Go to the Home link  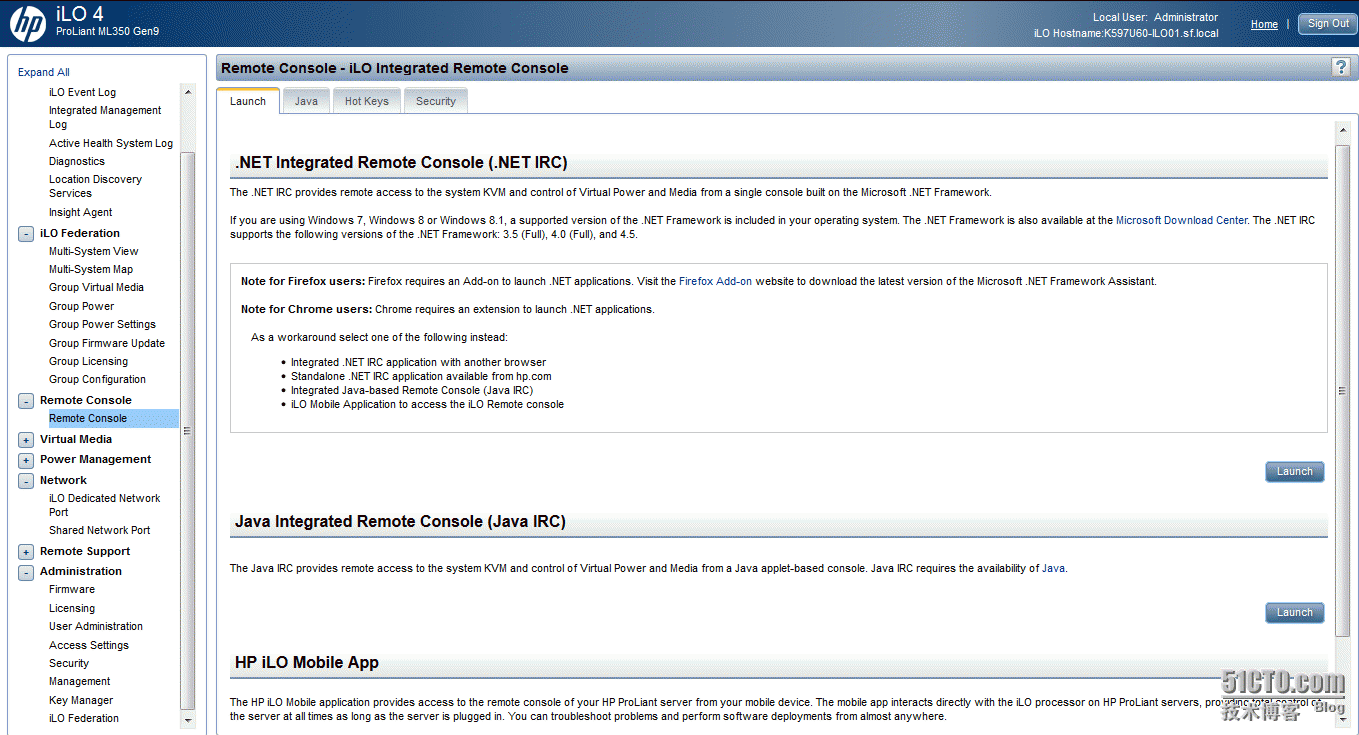(x=1264, y=24)
